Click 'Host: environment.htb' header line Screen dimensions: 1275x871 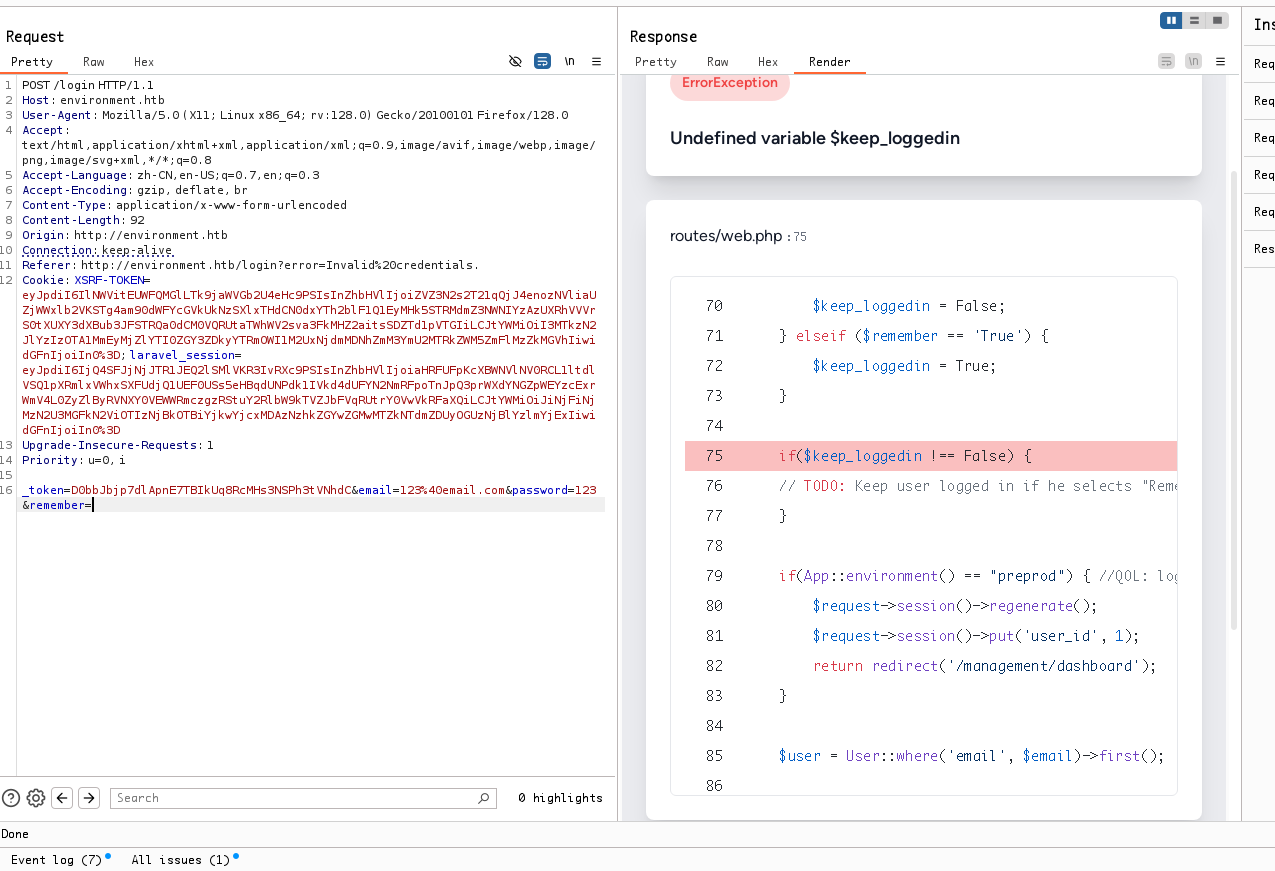pyautogui.click(x=93, y=100)
